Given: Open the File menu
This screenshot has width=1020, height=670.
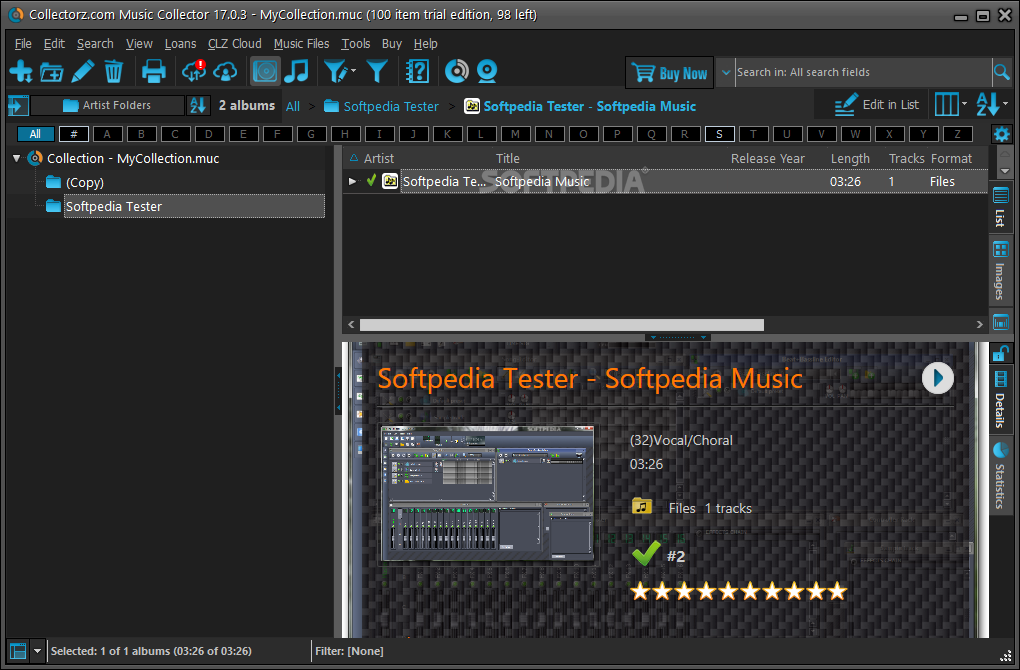Looking at the screenshot, I should click(x=23, y=44).
